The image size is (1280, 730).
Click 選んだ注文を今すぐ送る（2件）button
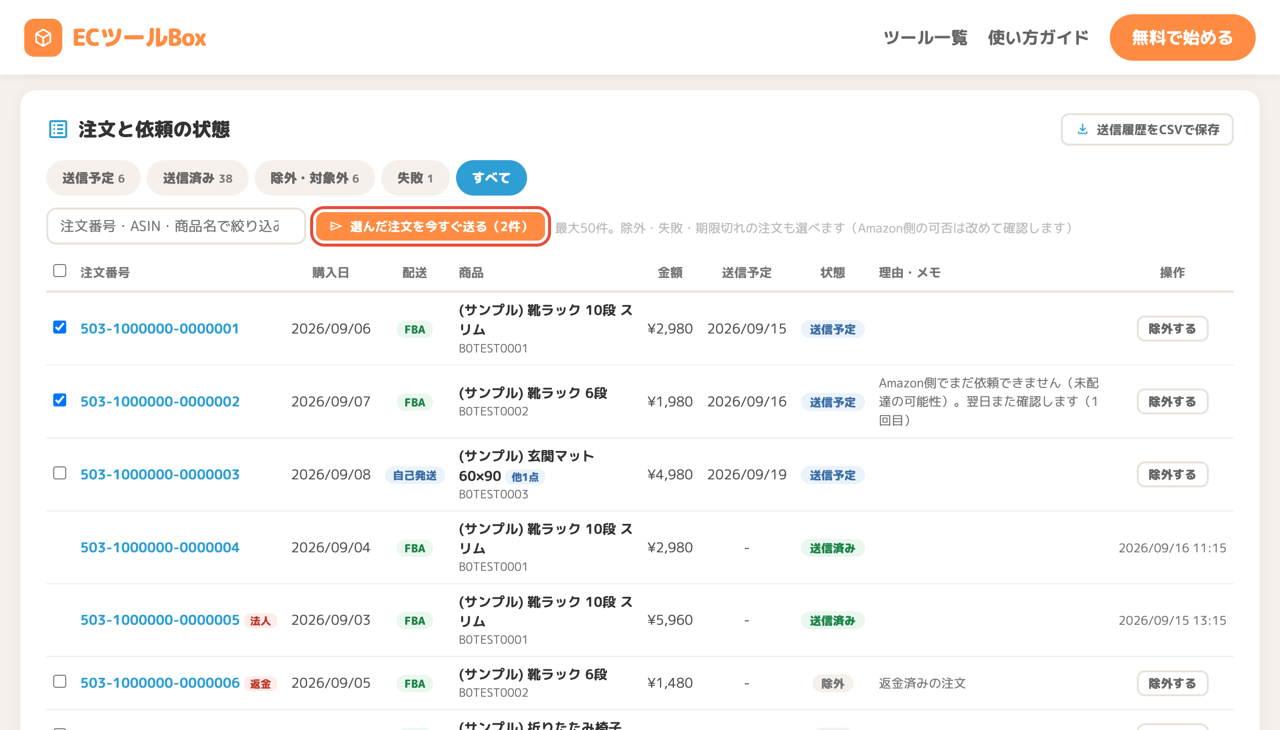pyautogui.click(x=430, y=227)
